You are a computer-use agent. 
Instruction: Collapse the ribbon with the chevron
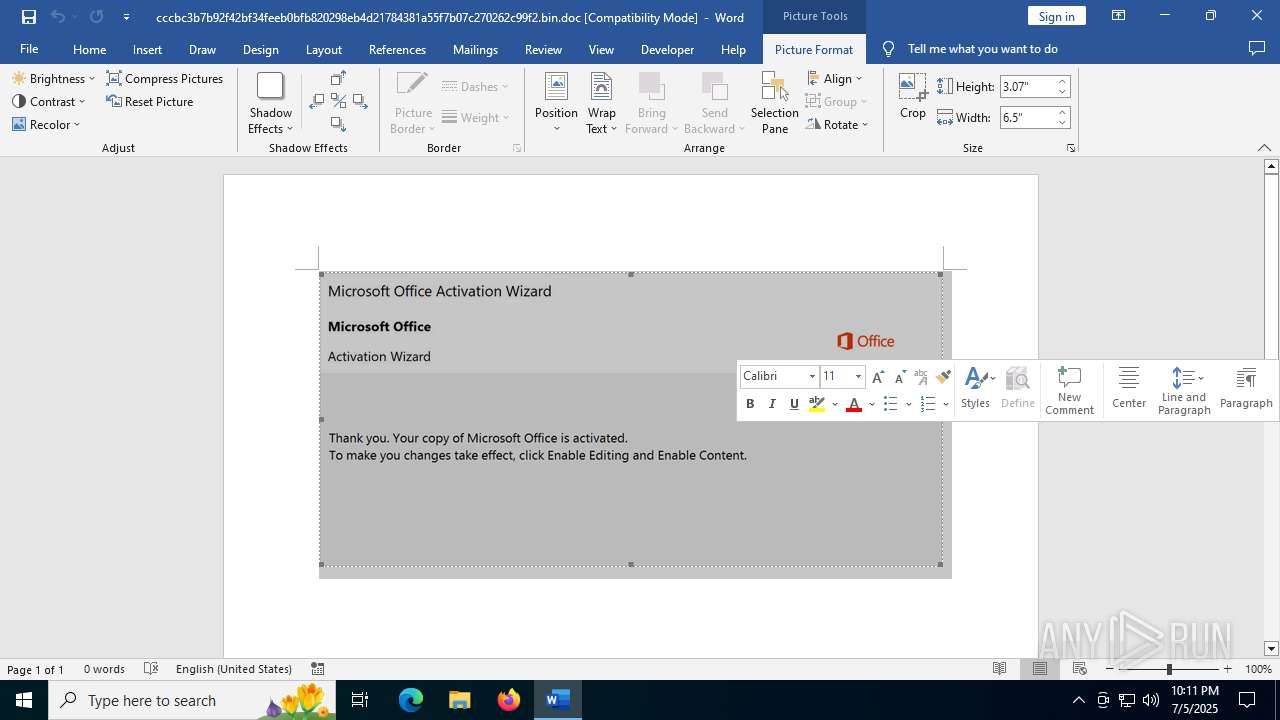pos(1264,148)
